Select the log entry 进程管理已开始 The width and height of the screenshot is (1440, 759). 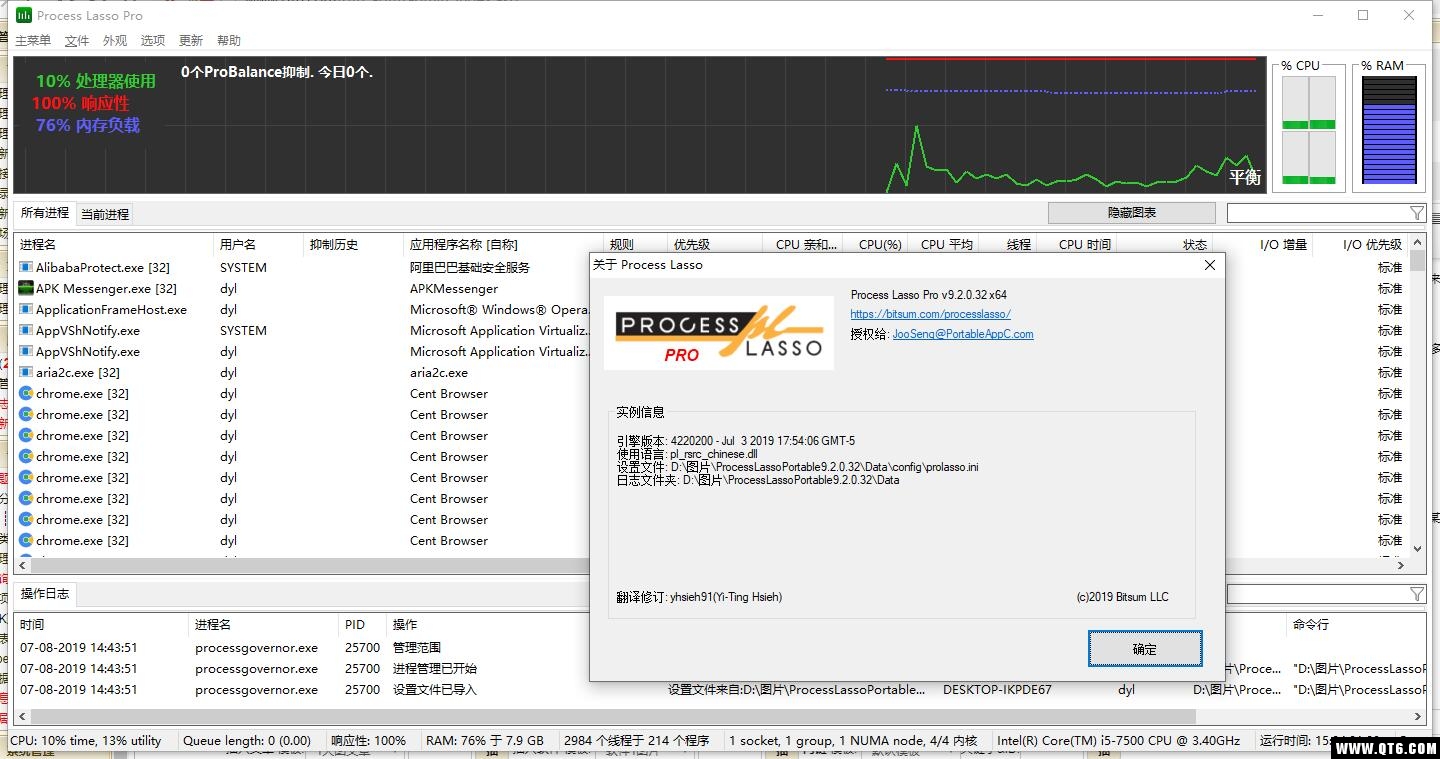pos(435,669)
